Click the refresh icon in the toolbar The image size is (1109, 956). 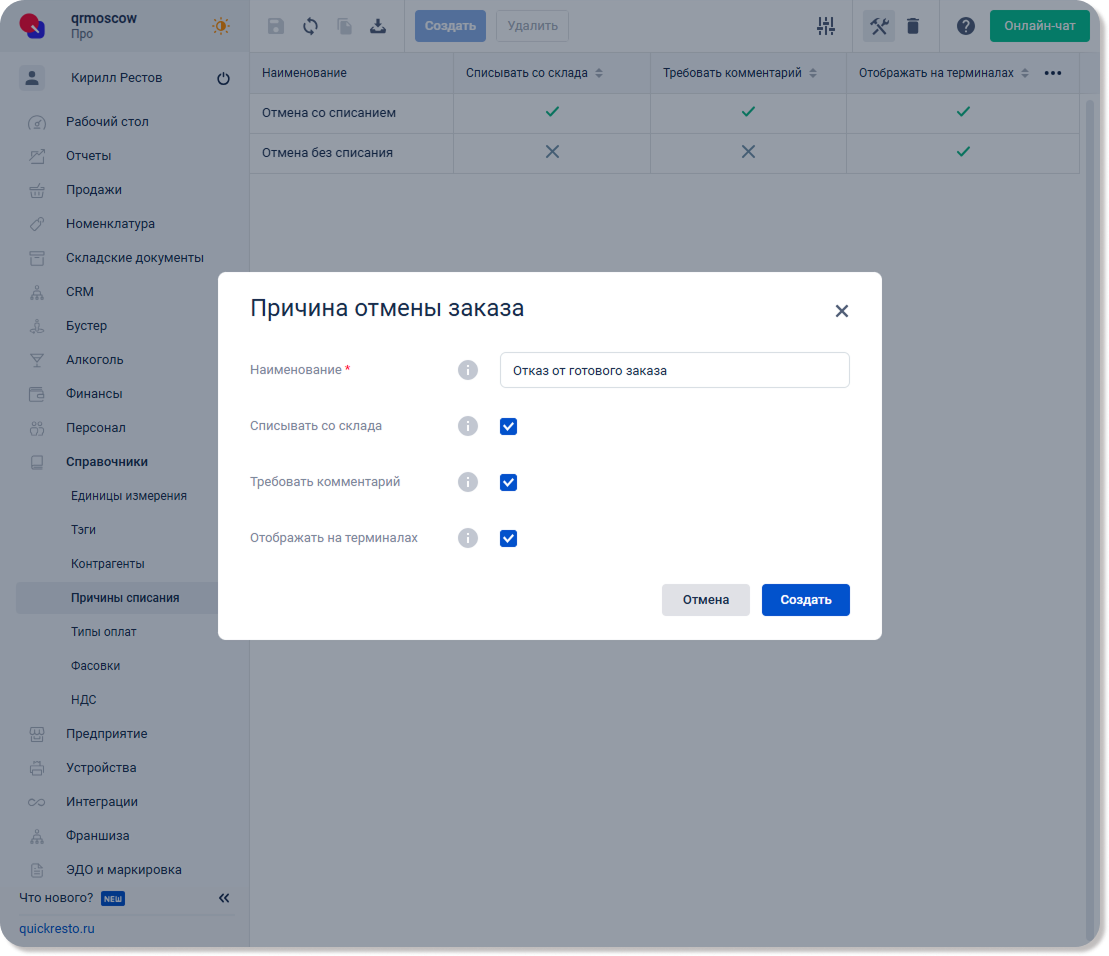click(x=310, y=26)
